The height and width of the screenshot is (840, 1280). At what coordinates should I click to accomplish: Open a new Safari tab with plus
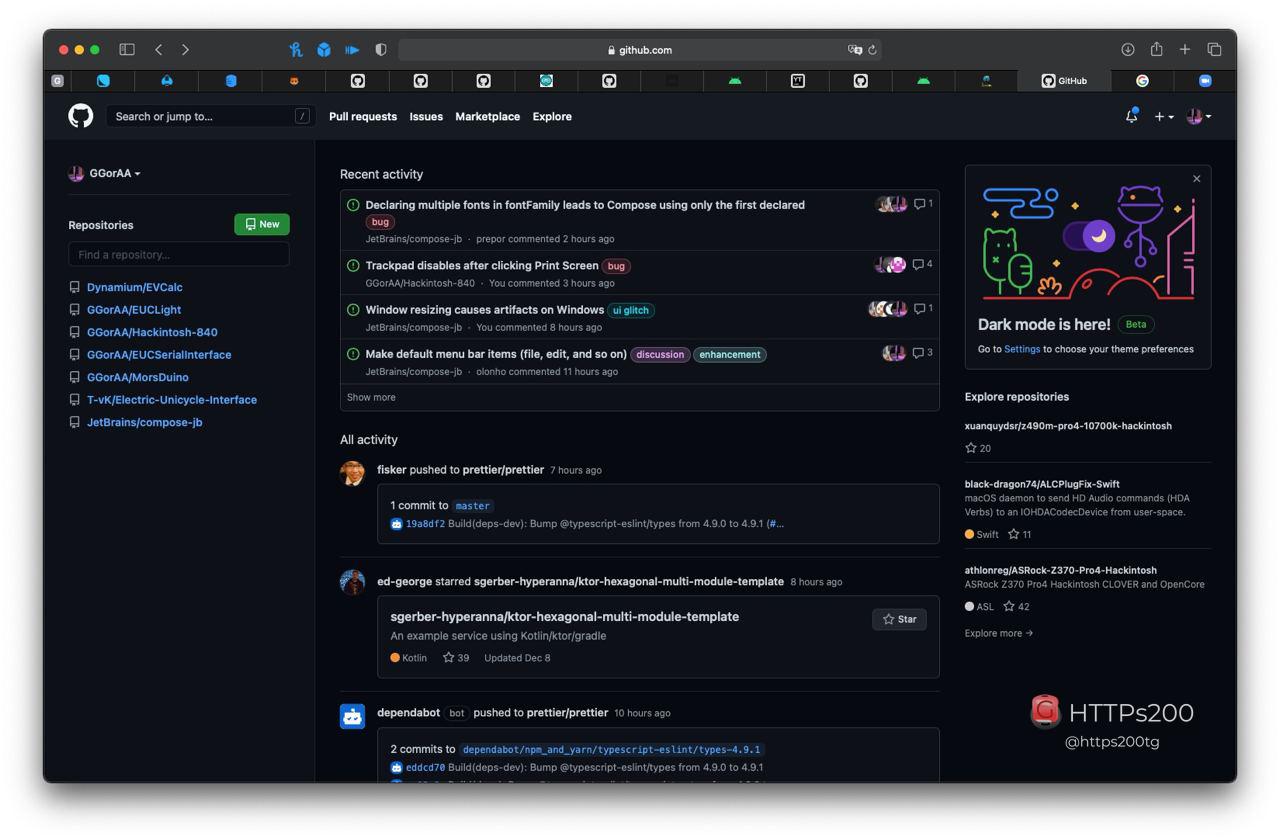(1185, 49)
